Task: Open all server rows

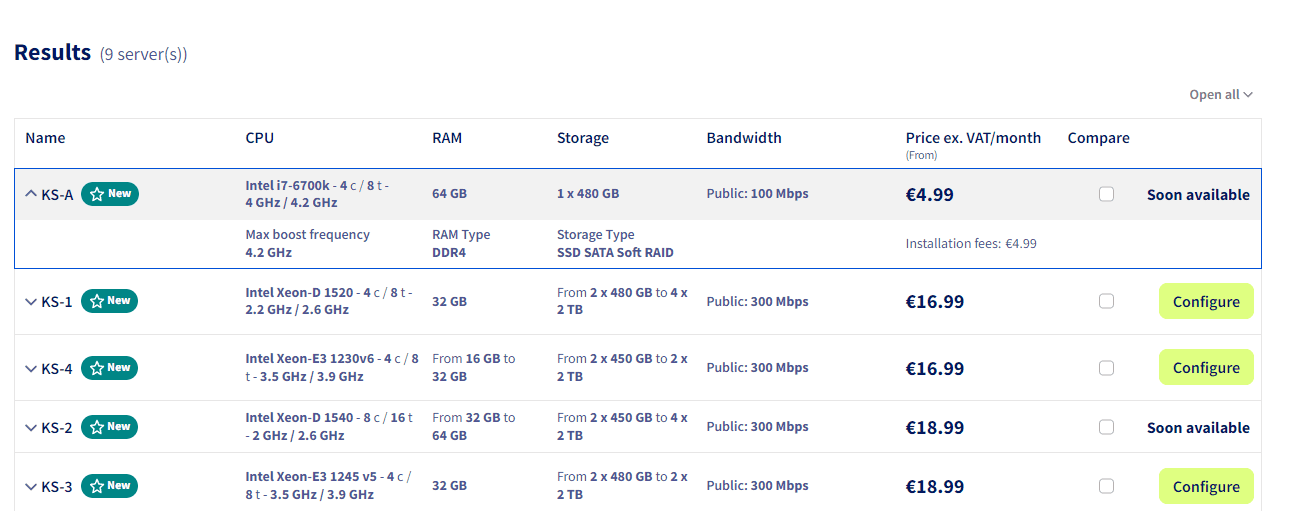Action: 1220,95
